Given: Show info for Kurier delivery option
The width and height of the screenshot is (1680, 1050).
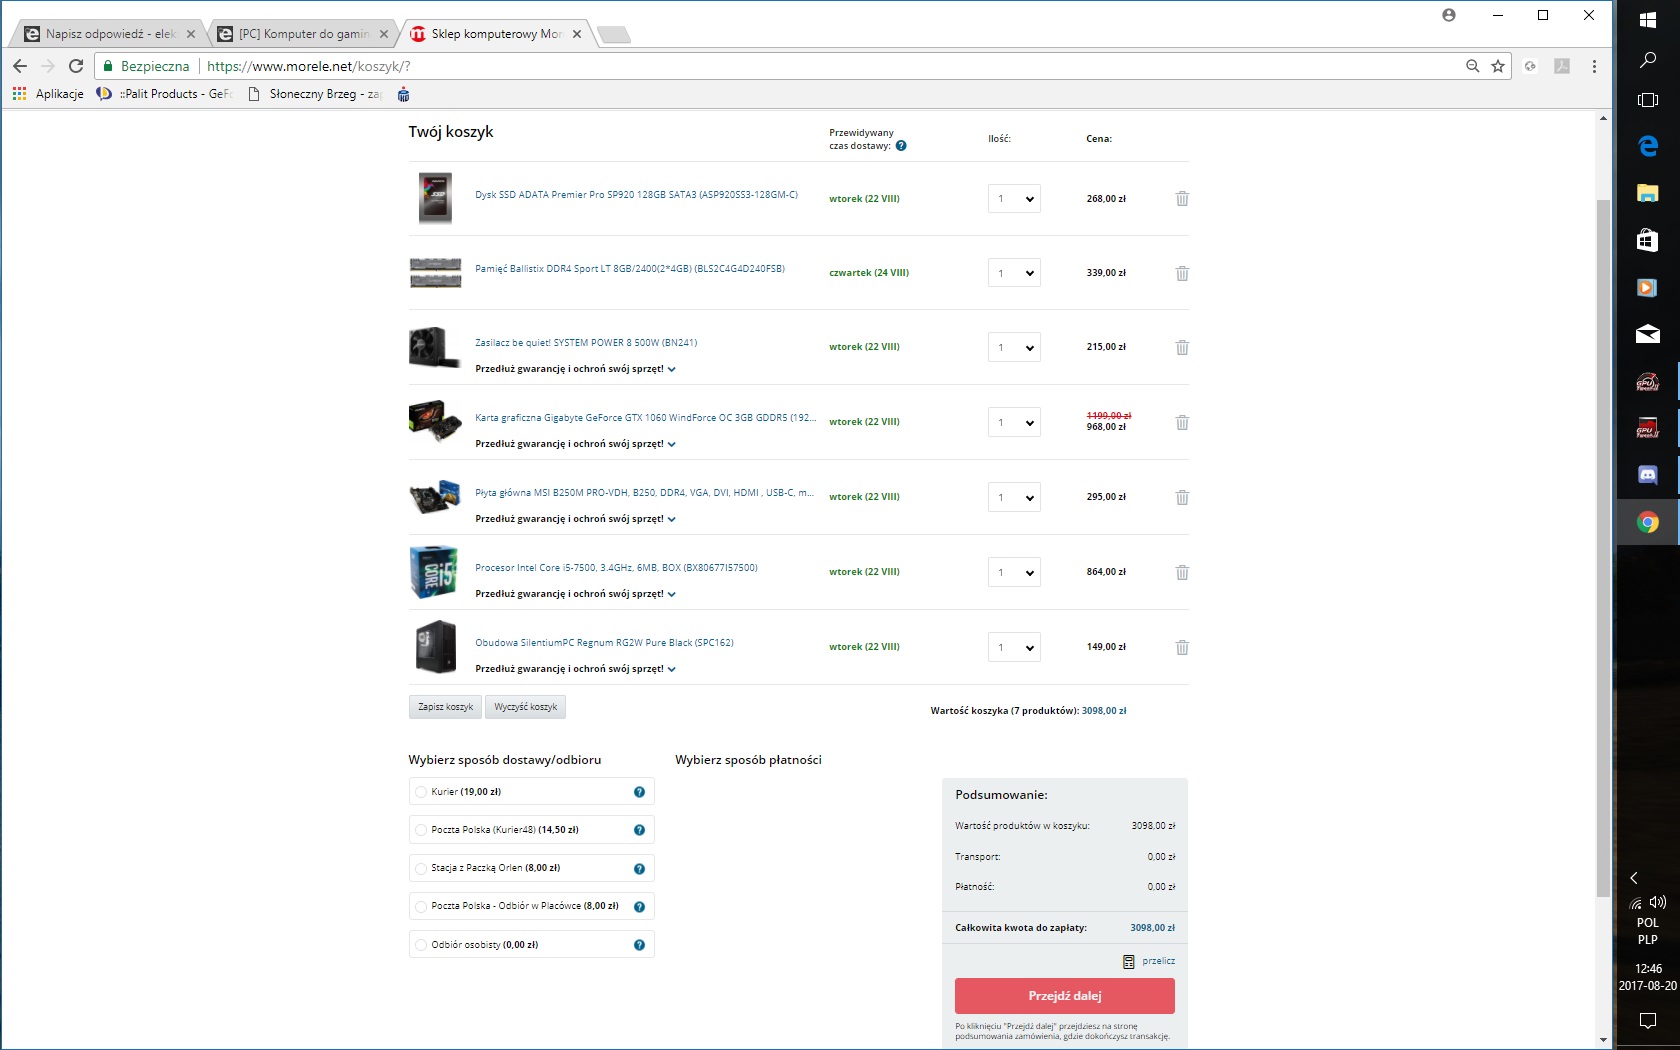Looking at the screenshot, I should pos(639,792).
